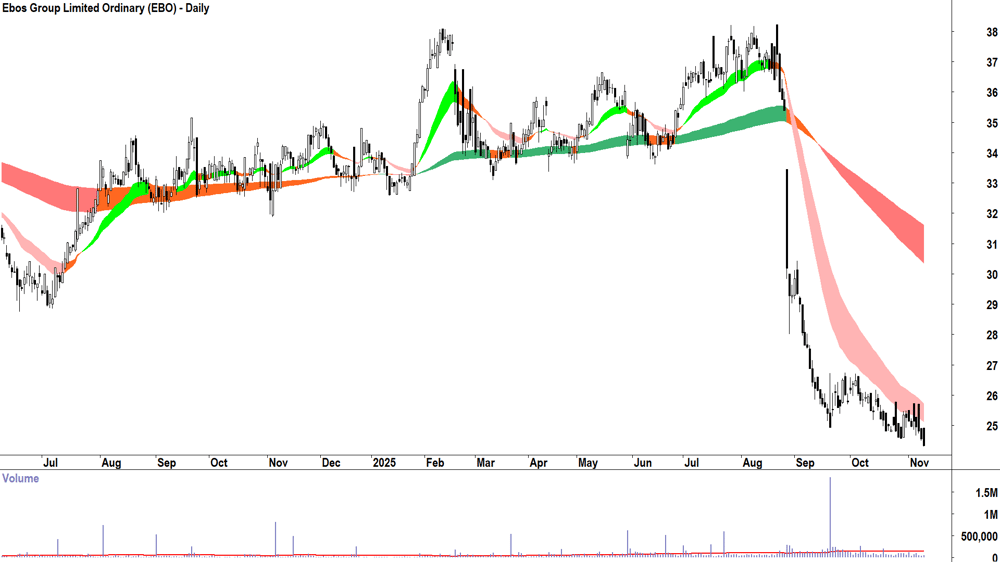The image size is (1000, 562).
Task: Click the '500,000' volume axis label
Action: [x=980, y=536]
